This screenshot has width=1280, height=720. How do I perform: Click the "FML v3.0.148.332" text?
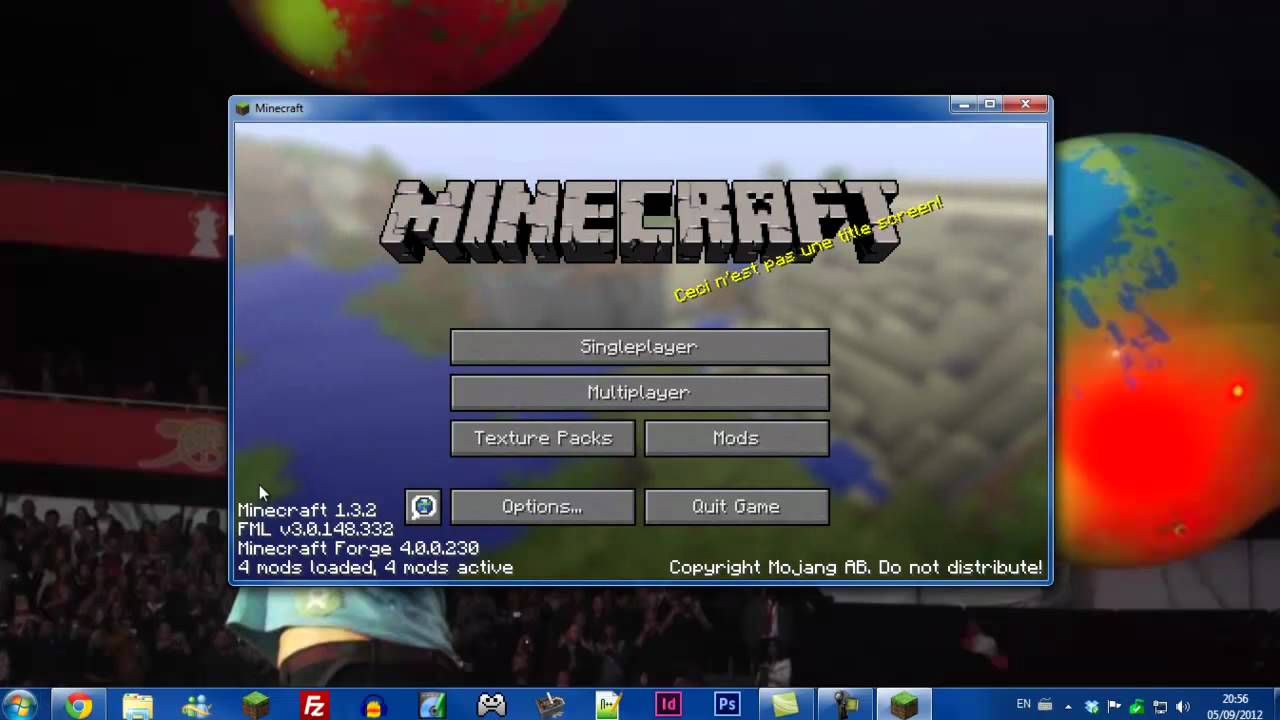315,529
